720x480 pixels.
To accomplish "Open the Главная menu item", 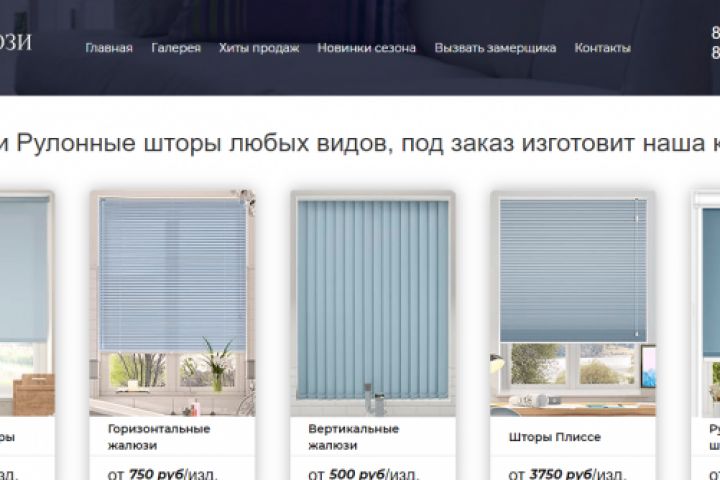I will pos(109,48).
